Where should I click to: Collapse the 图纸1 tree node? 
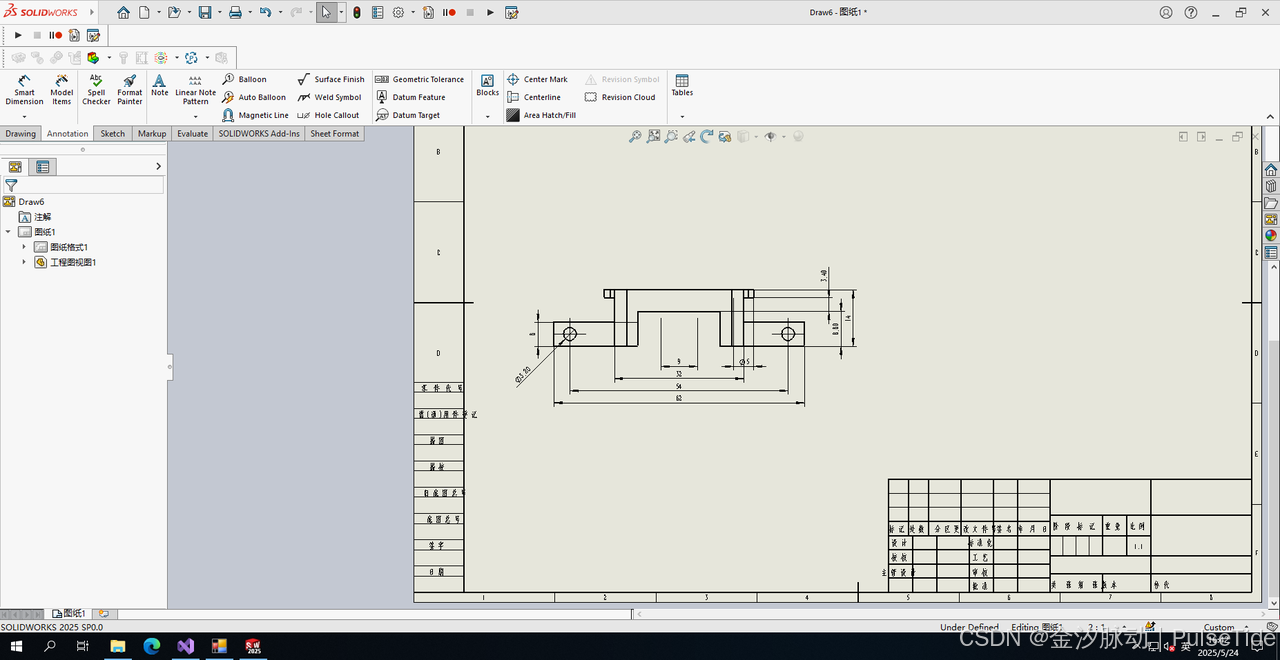pyautogui.click(x=8, y=232)
